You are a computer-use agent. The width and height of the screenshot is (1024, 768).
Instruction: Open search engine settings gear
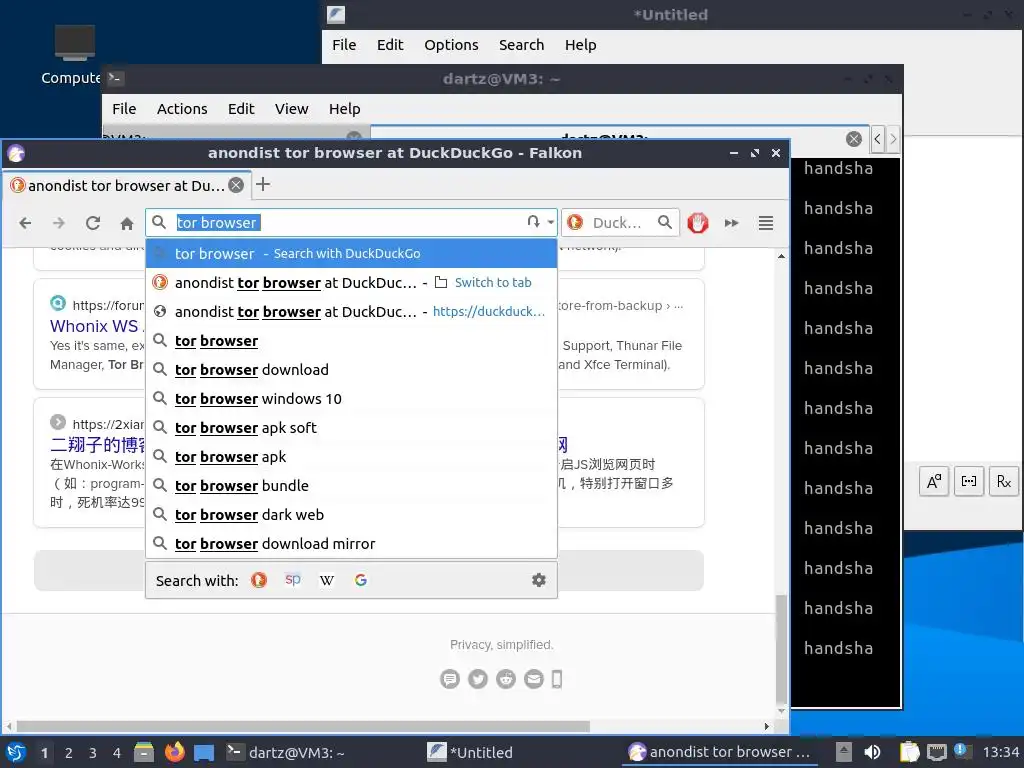[x=539, y=580]
